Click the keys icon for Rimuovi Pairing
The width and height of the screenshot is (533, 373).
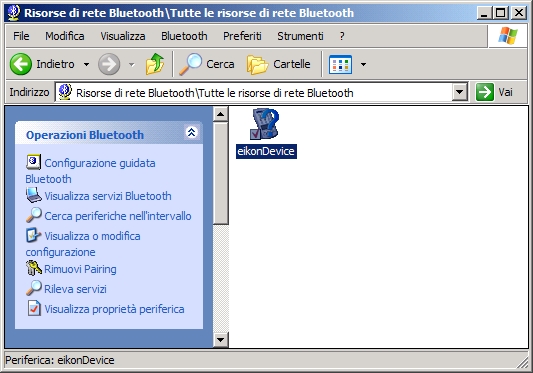(34, 268)
